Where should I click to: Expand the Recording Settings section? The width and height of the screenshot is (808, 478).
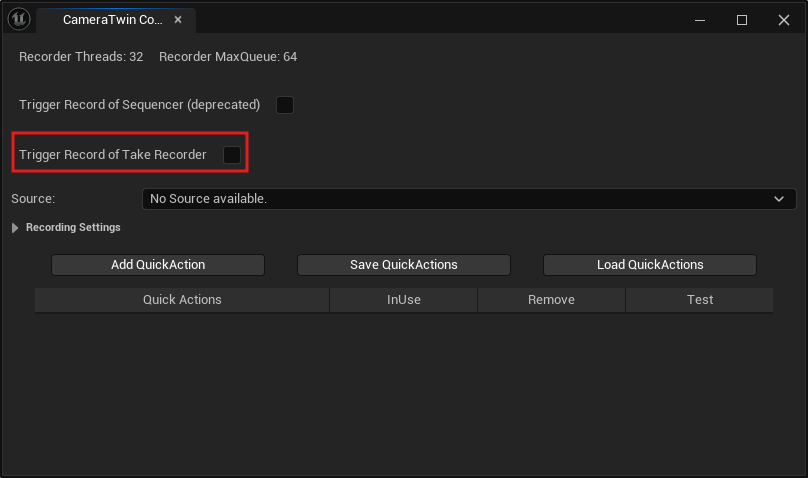pyautogui.click(x=15, y=228)
